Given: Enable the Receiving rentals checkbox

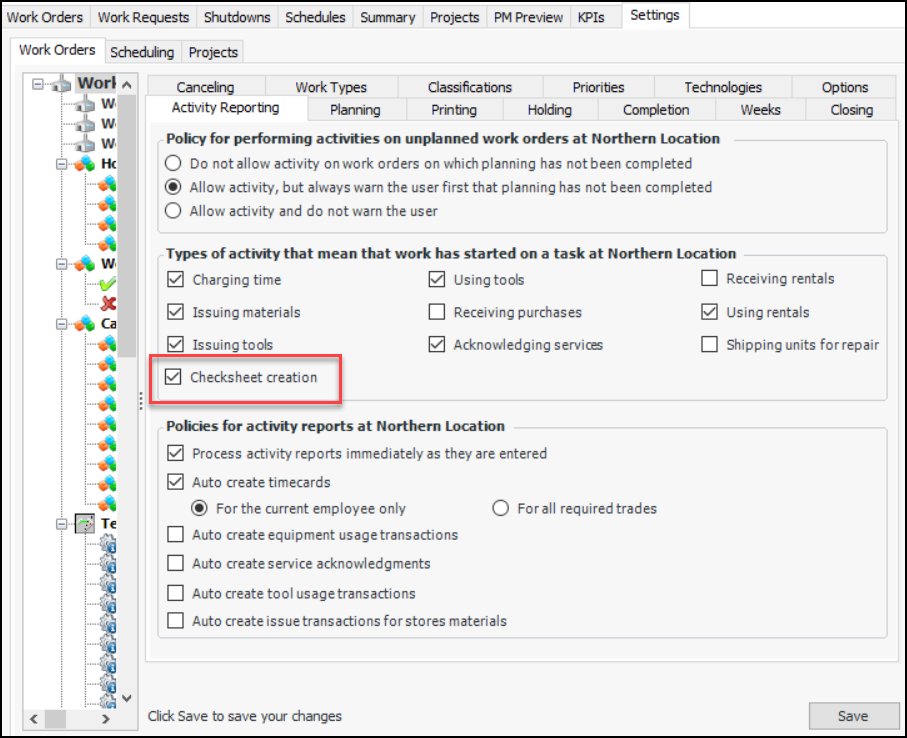Looking at the screenshot, I should tap(709, 278).
